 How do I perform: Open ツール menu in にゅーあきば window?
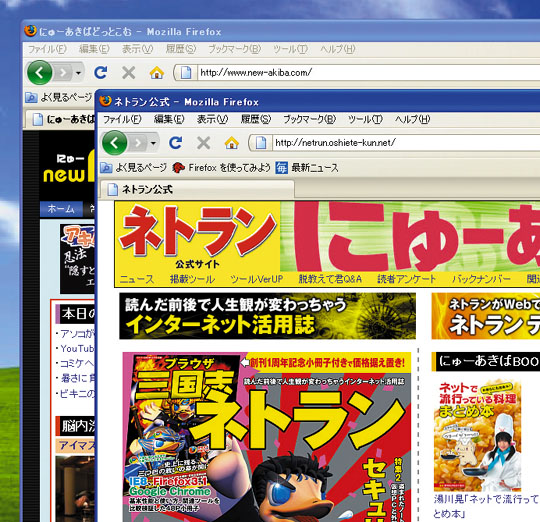pyautogui.click(x=290, y=49)
